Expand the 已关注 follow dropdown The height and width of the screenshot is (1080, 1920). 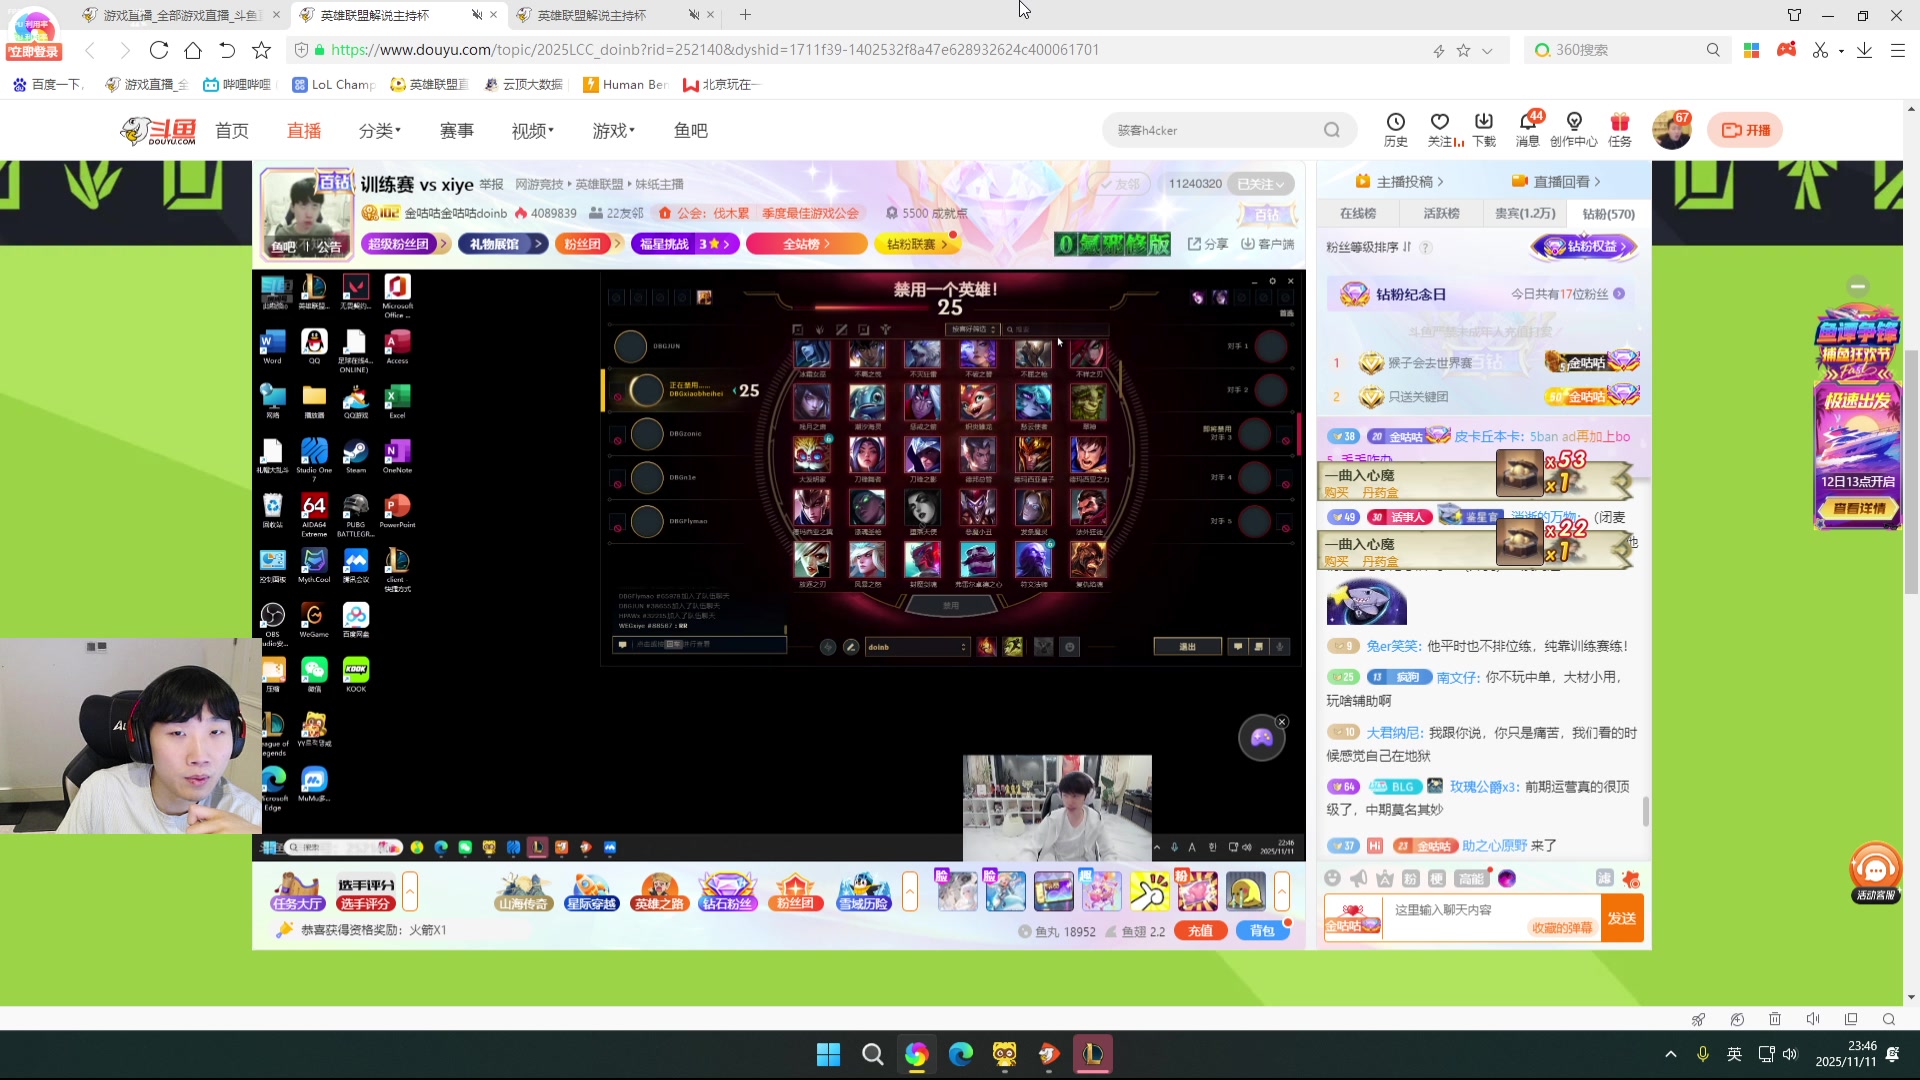tap(1260, 184)
